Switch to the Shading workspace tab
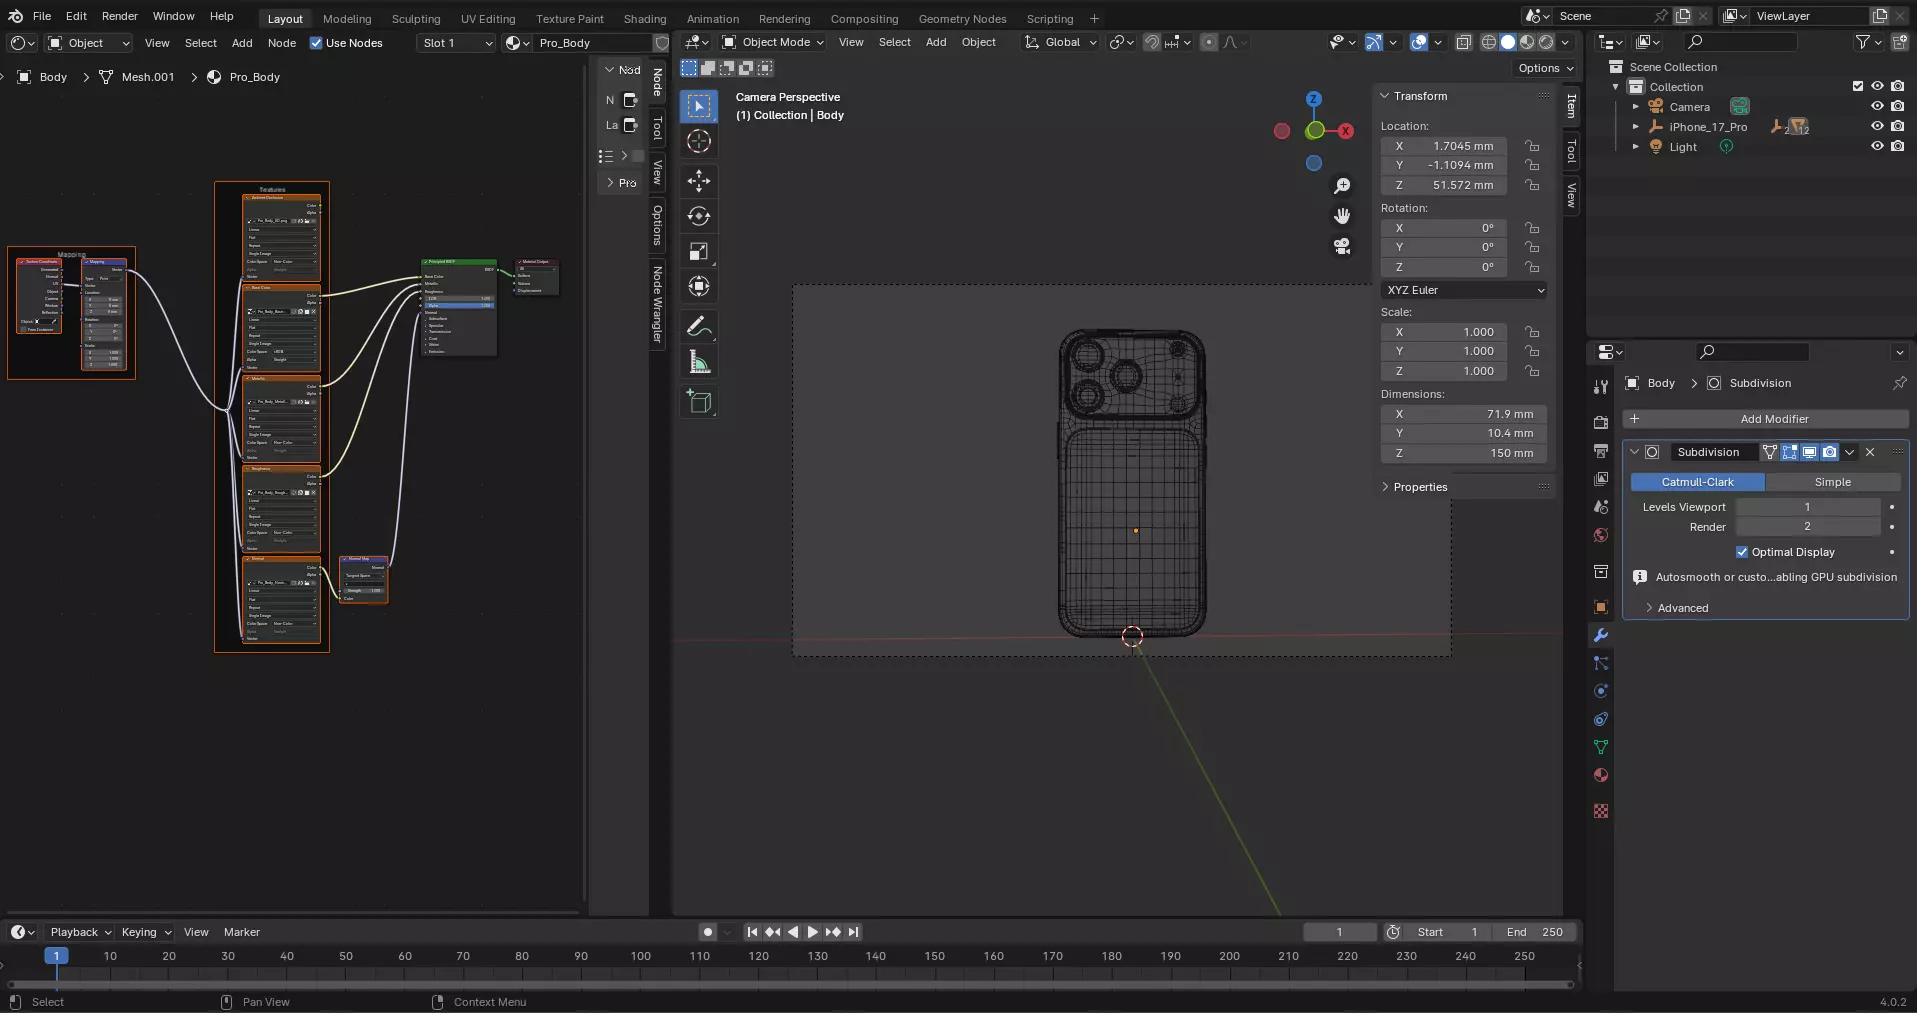 tap(644, 18)
